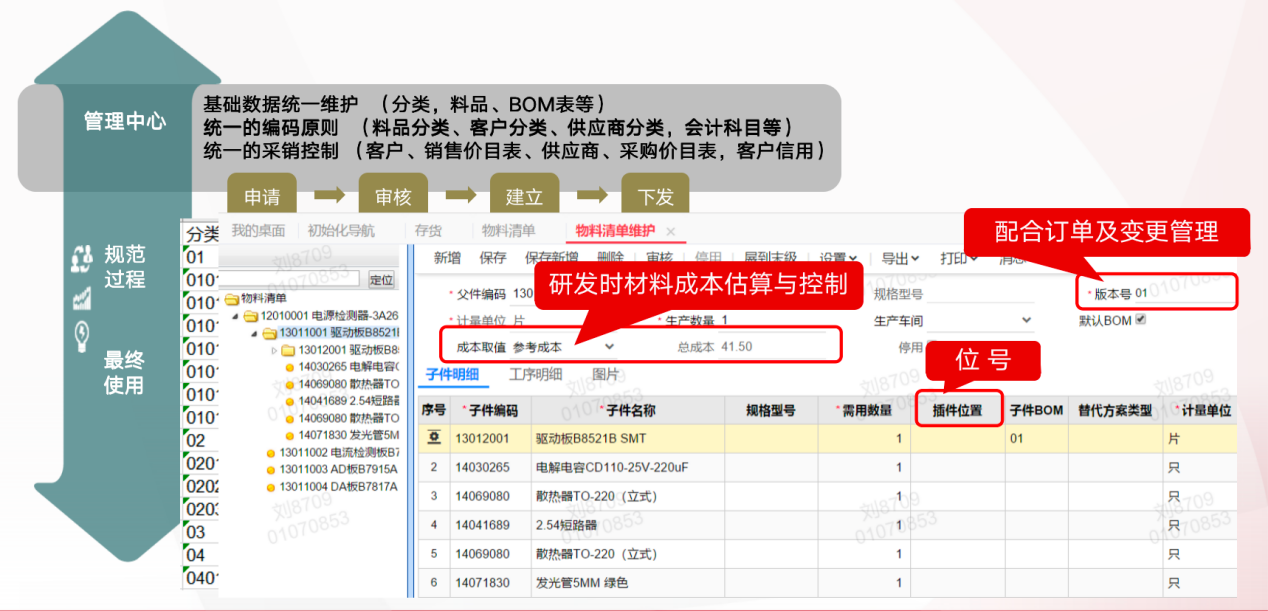This screenshot has width=1268, height=611.
Task: Switch to the 图片 tab
Action: (x=605, y=375)
